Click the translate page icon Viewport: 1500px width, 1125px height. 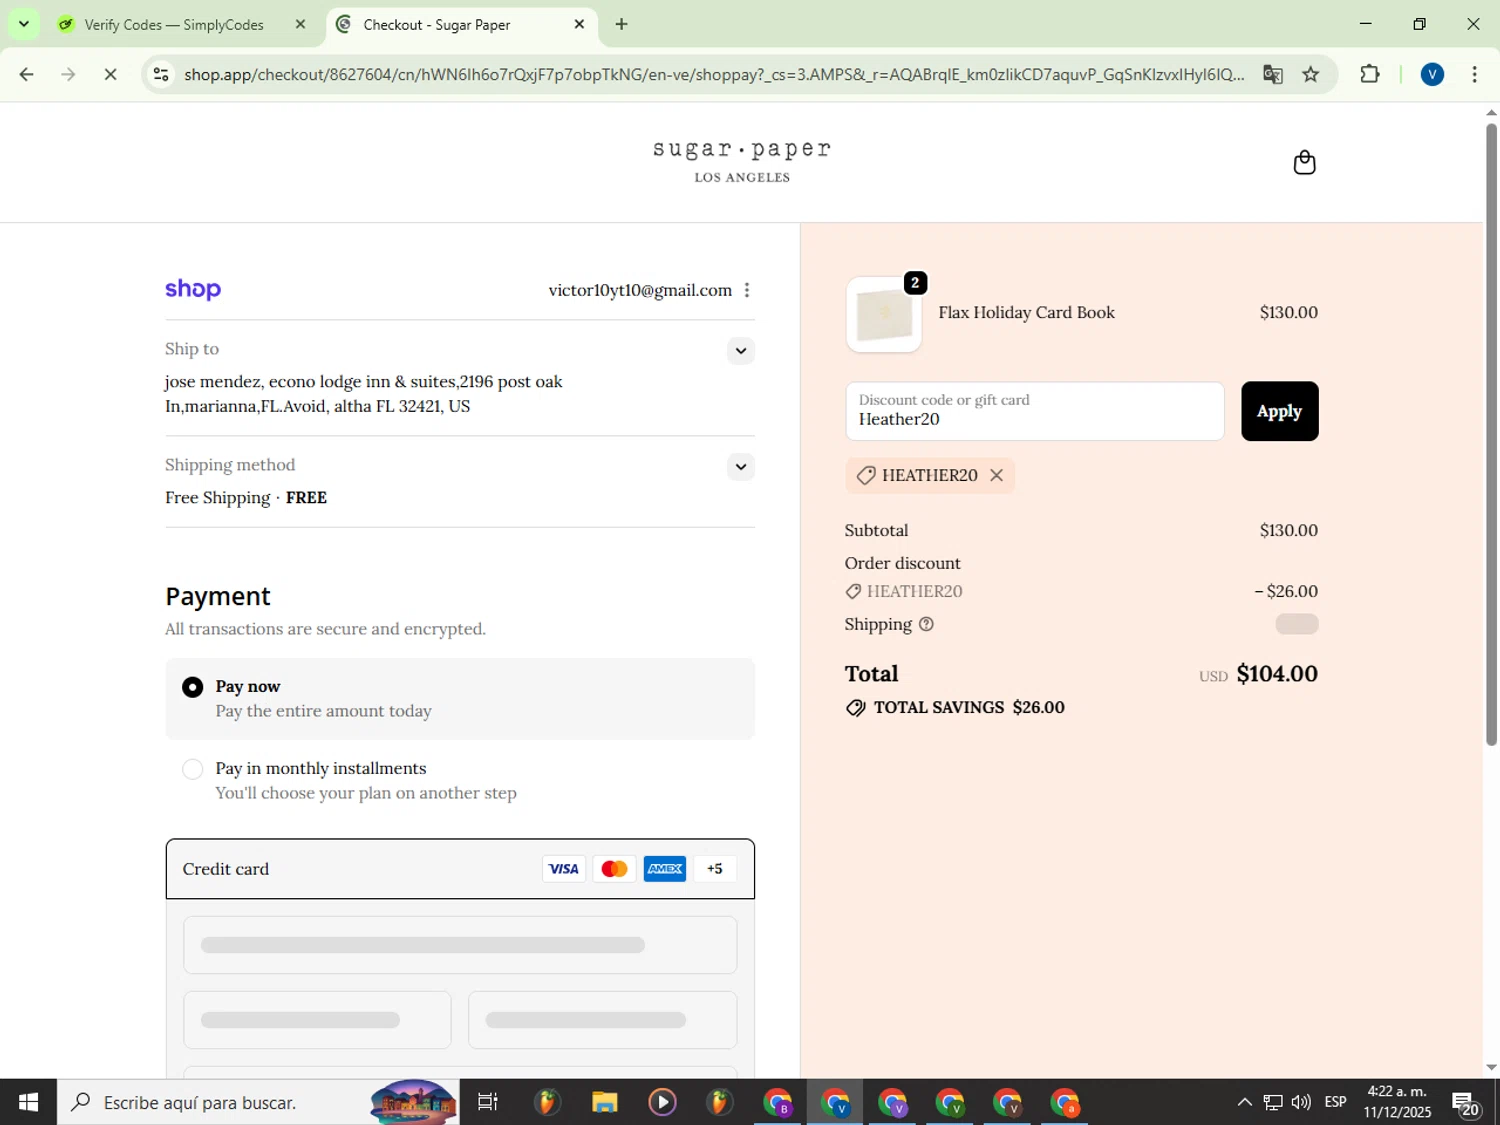(x=1272, y=74)
